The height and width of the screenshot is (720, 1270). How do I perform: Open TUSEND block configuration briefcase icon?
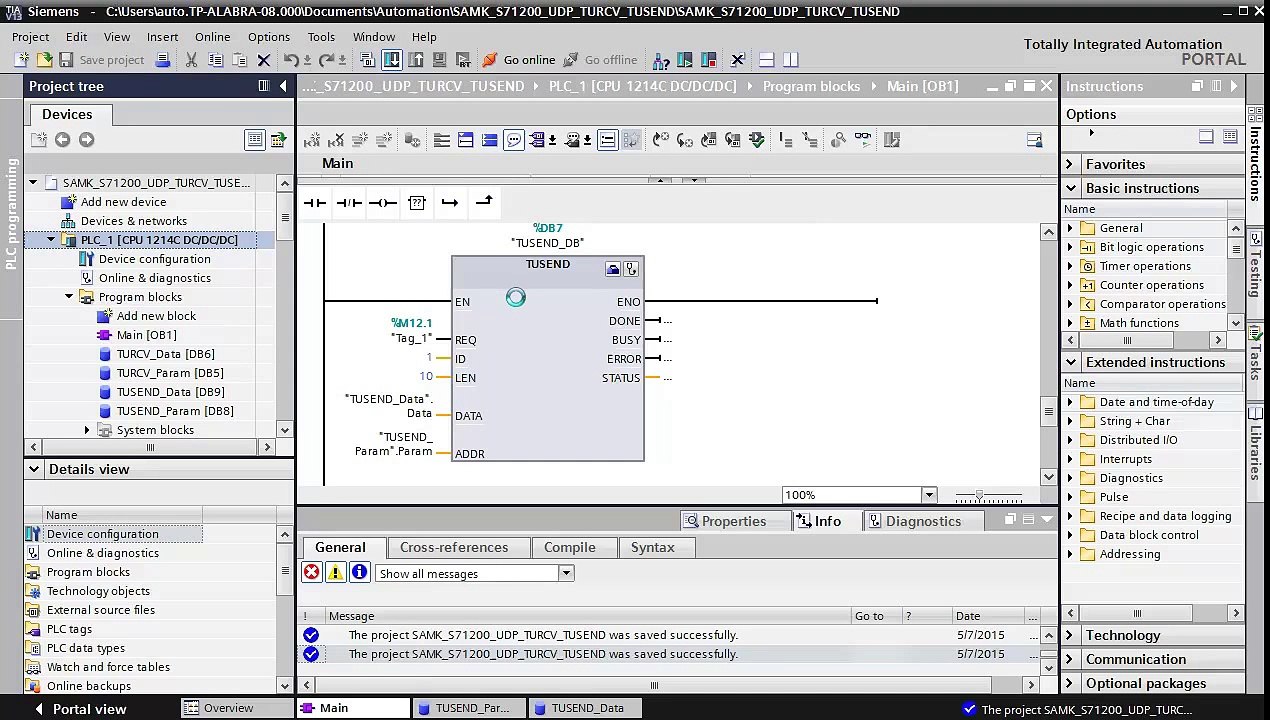pyautogui.click(x=613, y=269)
